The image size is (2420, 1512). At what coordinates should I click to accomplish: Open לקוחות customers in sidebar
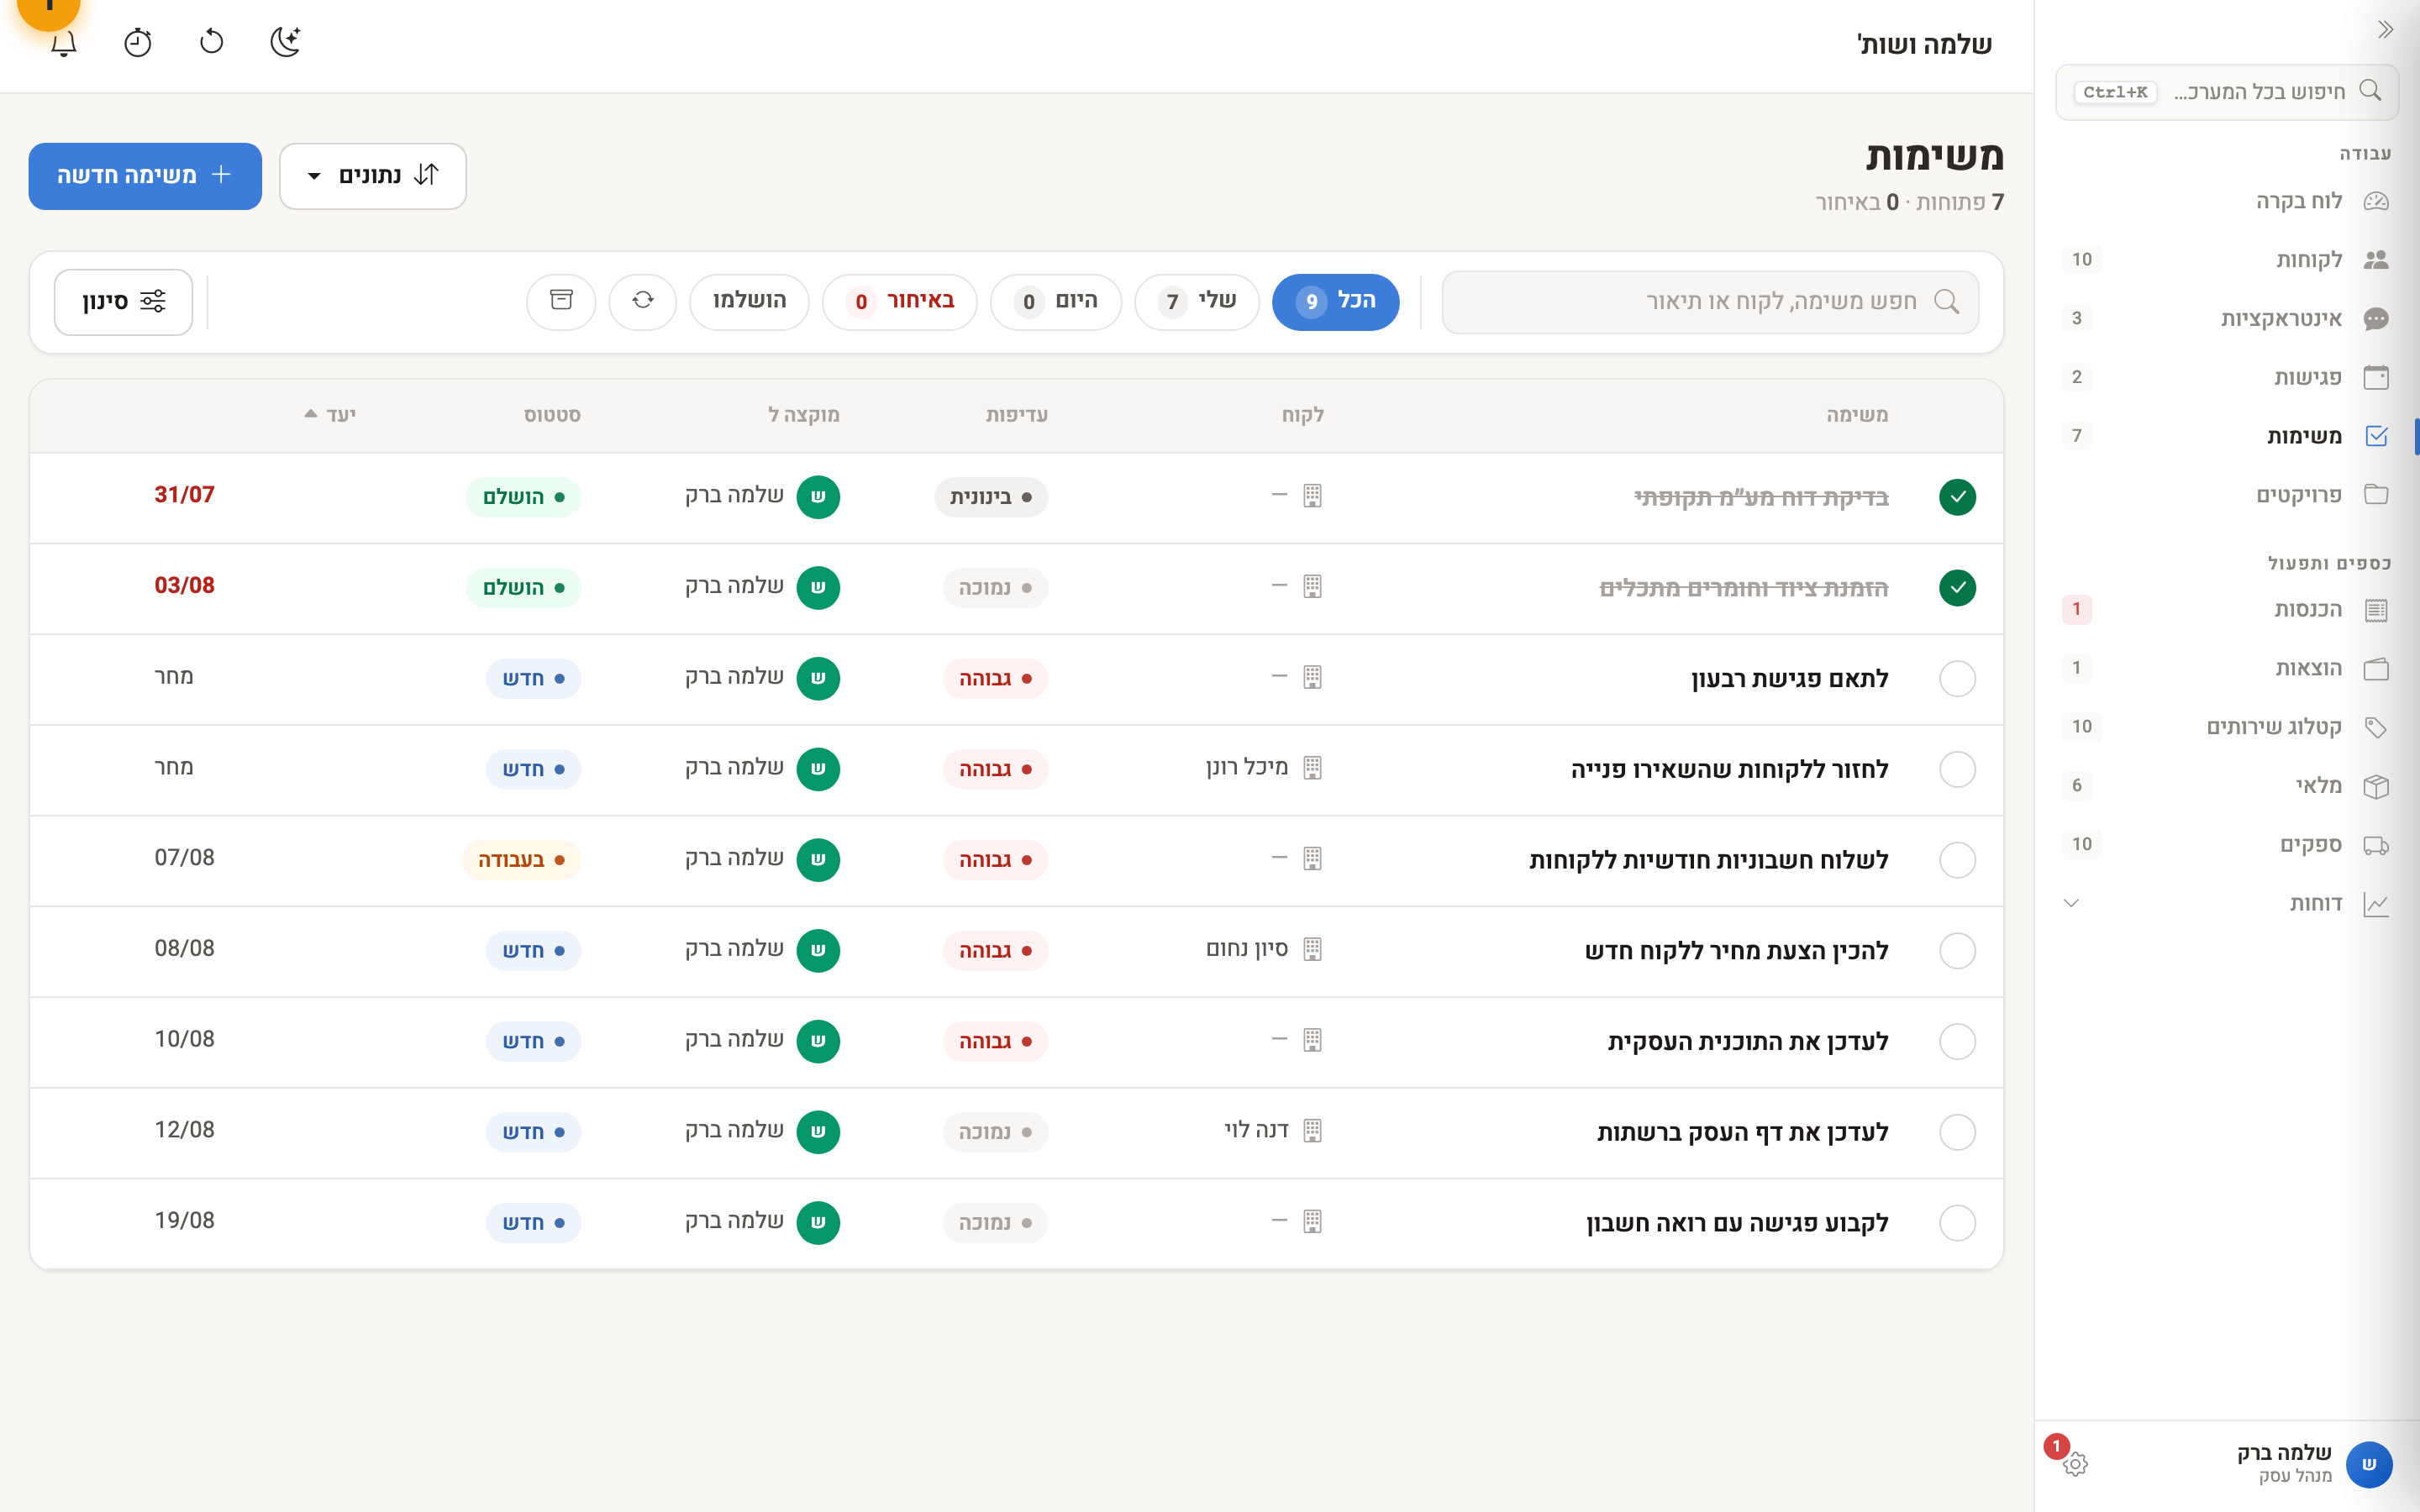[2228, 260]
